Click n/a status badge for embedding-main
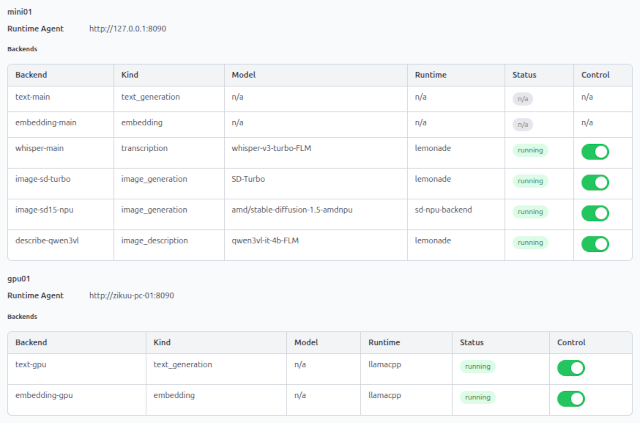The width and height of the screenshot is (640, 423). click(522, 125)
